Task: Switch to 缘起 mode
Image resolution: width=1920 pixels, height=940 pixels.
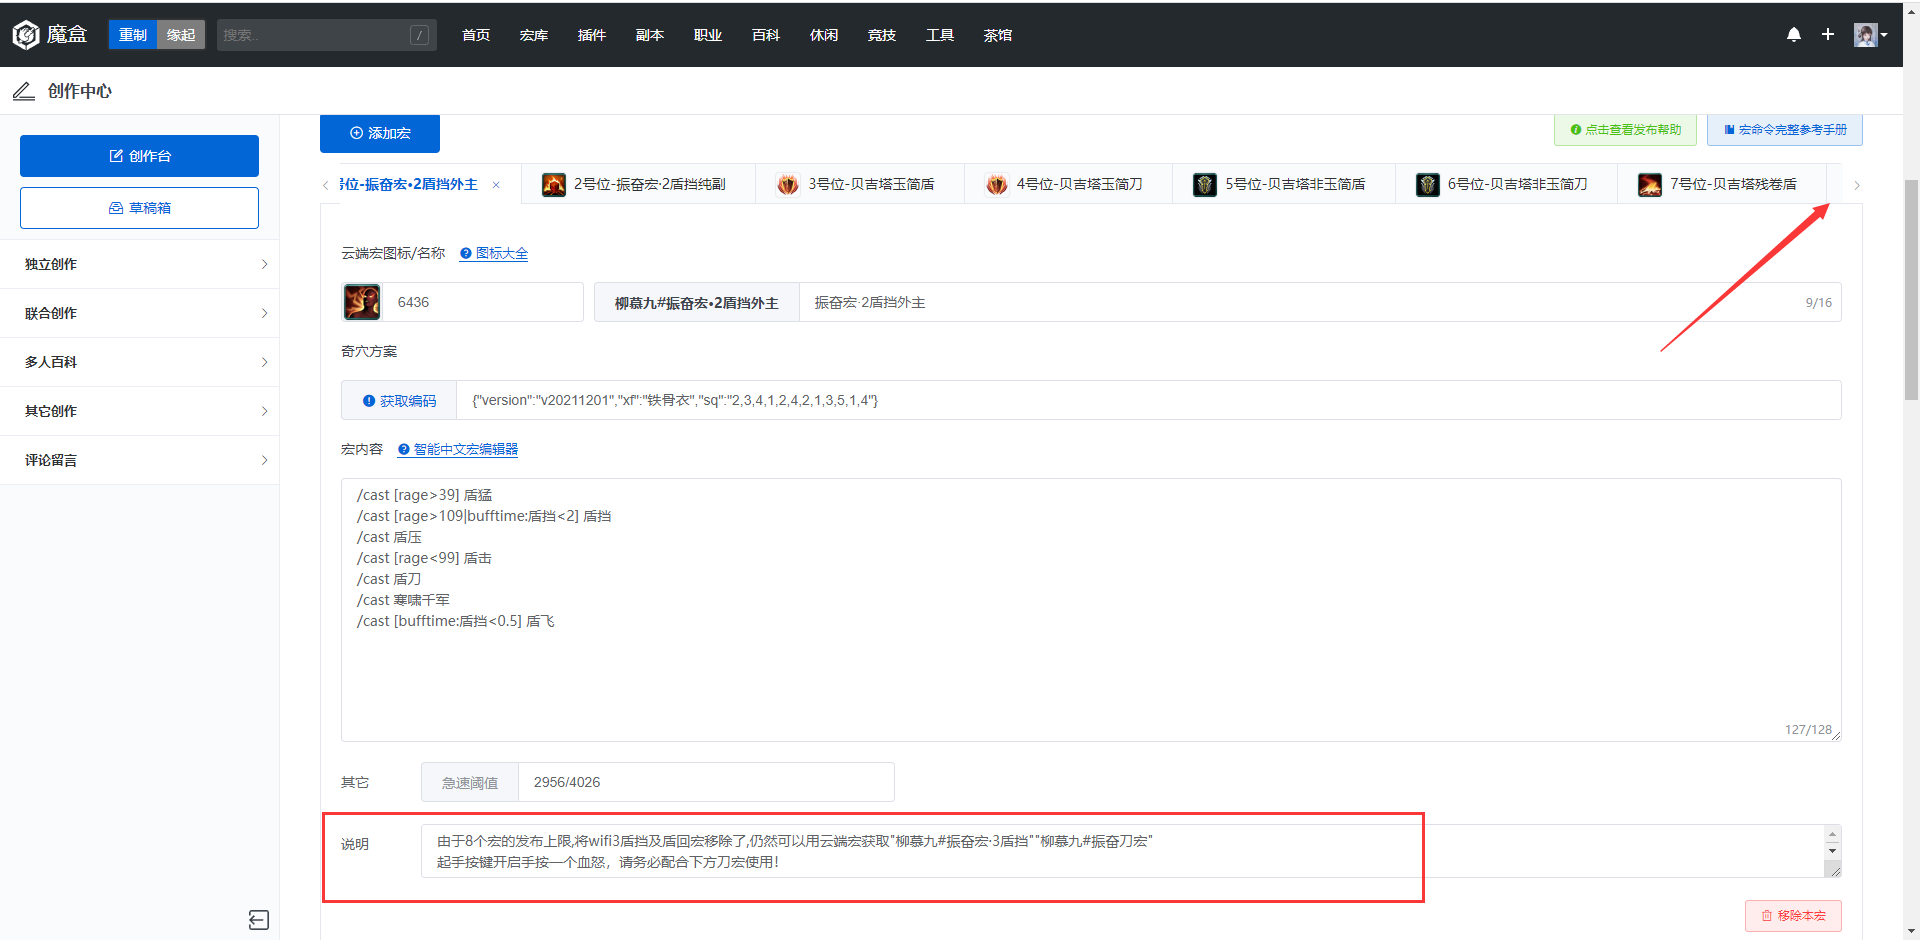Action: pyautogui.click(x=180, y=34)
